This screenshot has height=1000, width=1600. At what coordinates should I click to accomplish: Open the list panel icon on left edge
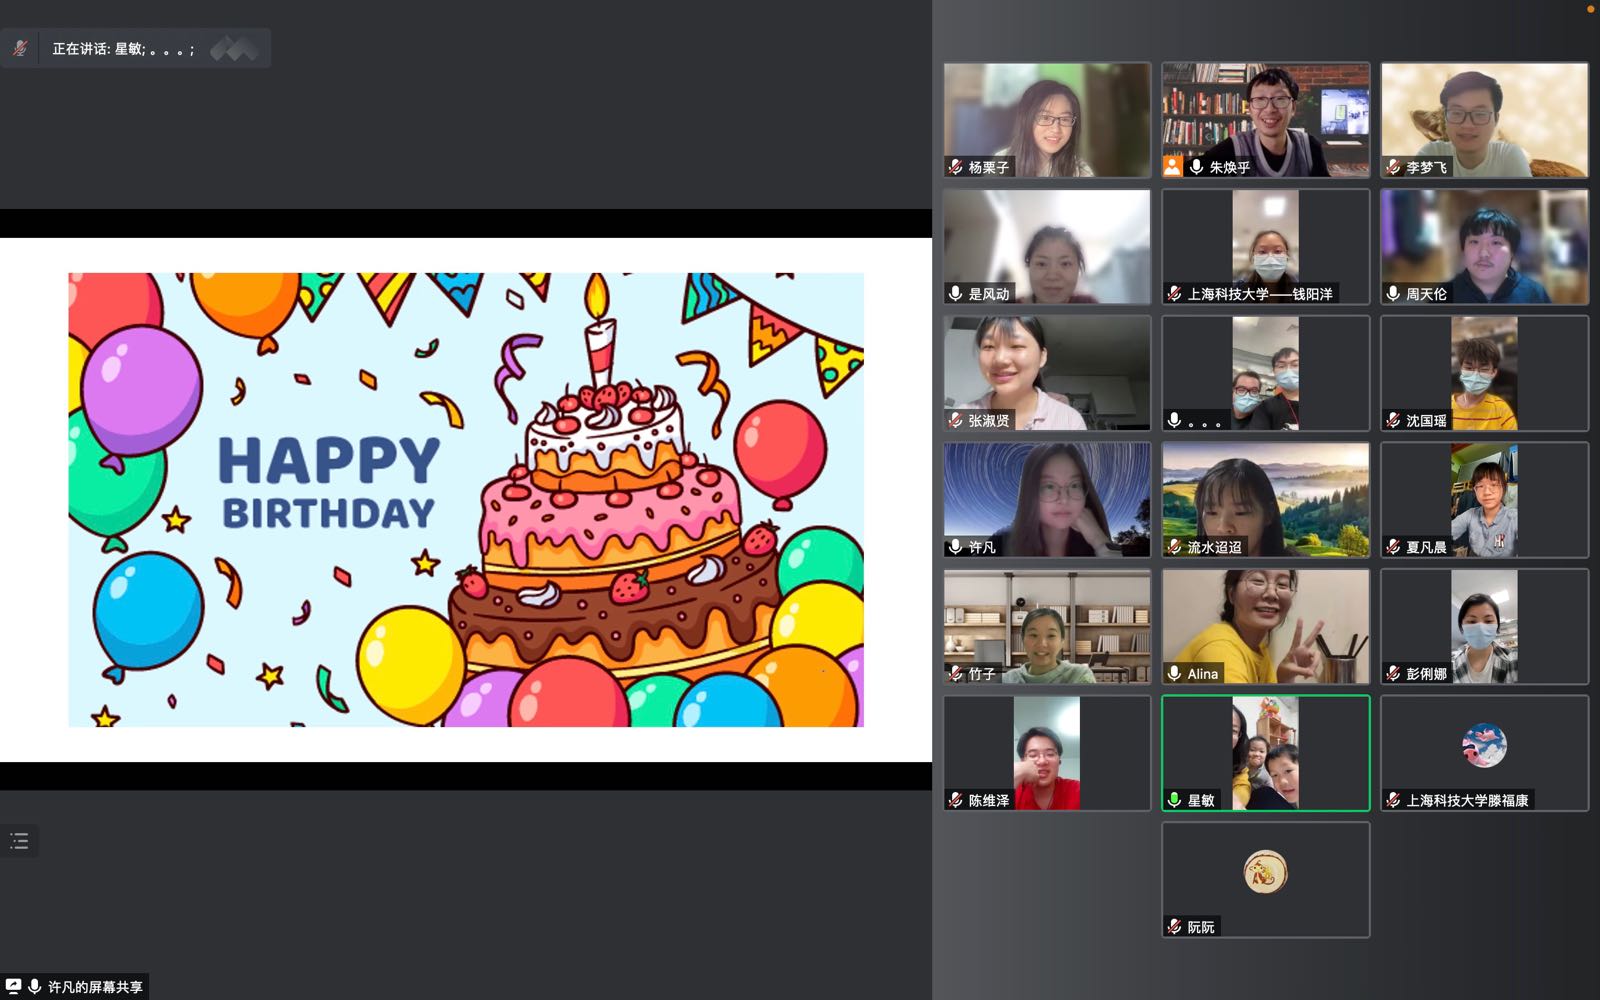(19, 841)
